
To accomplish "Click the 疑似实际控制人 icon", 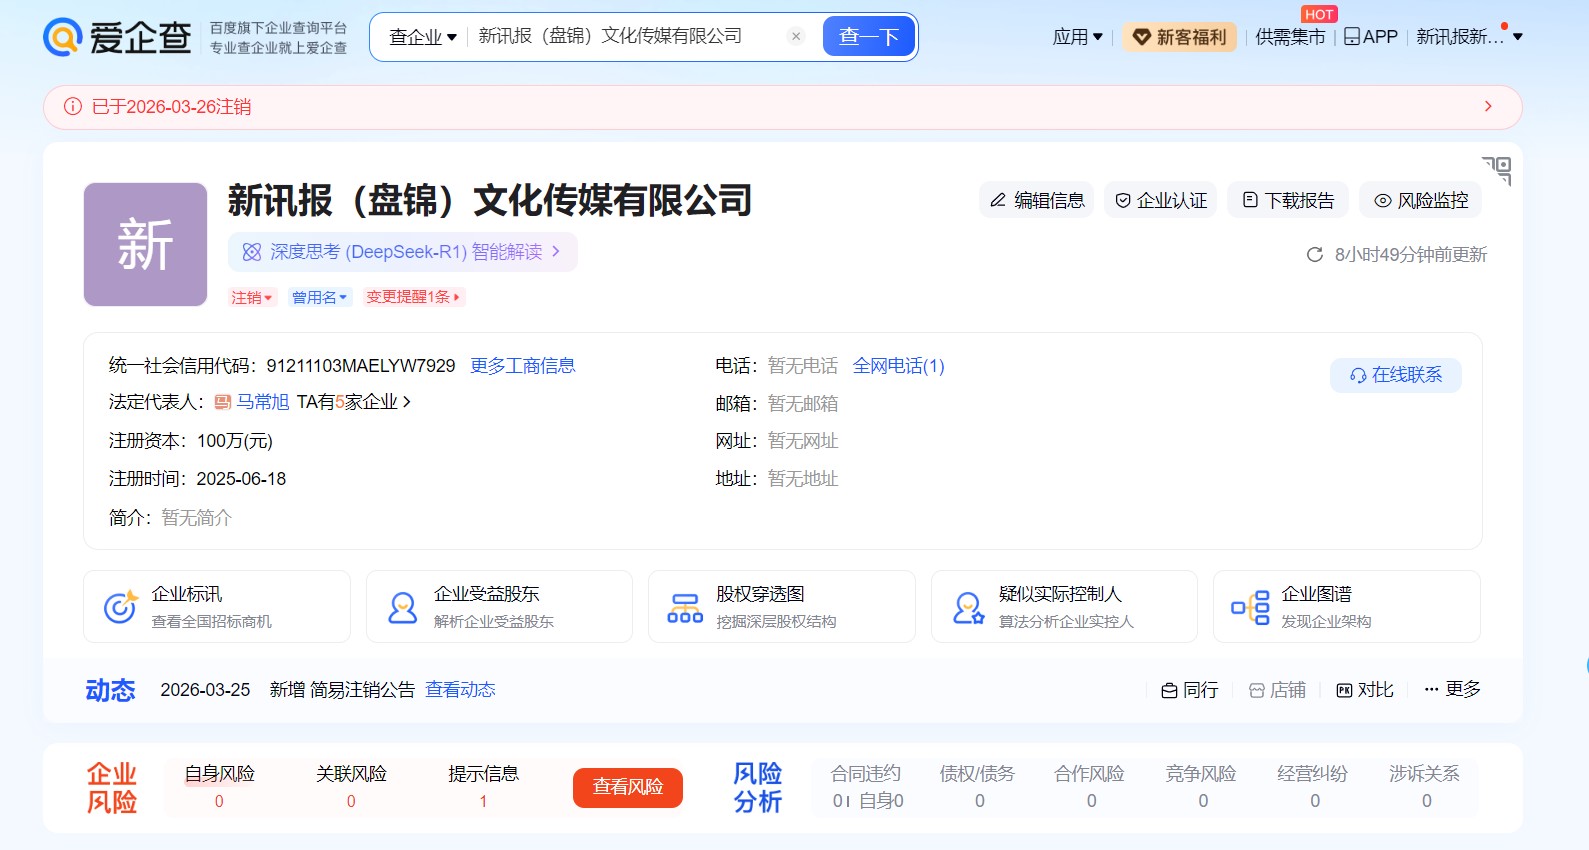I will click(968, 607).
